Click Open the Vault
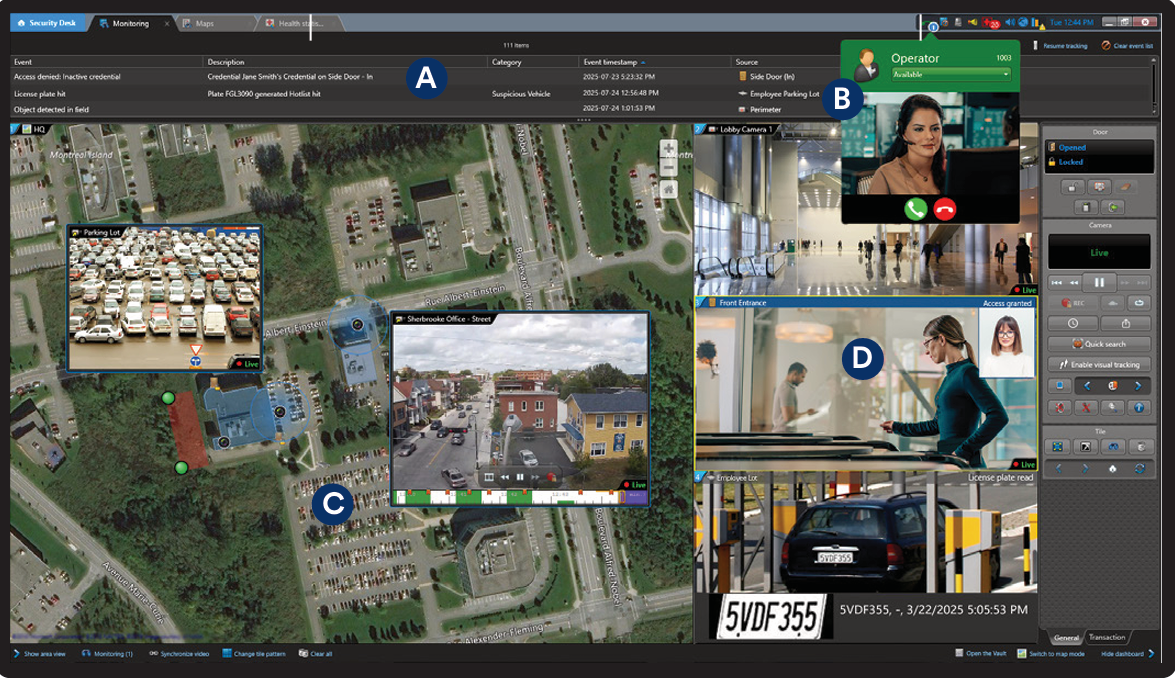The image size is (1175, 678). [981, 653]
